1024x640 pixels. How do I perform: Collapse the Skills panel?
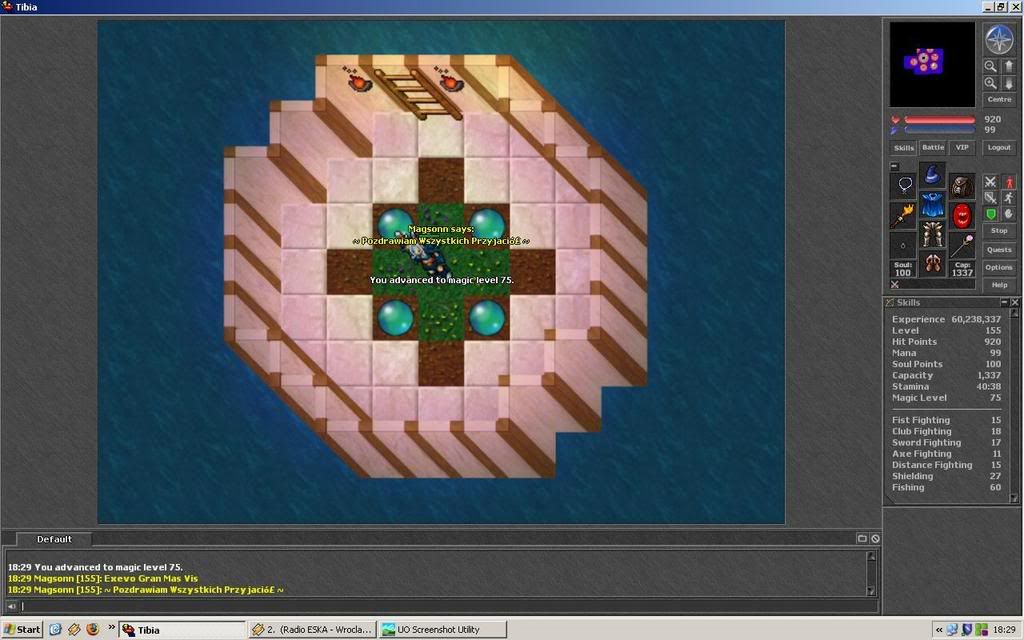[x=1004, y=302]
